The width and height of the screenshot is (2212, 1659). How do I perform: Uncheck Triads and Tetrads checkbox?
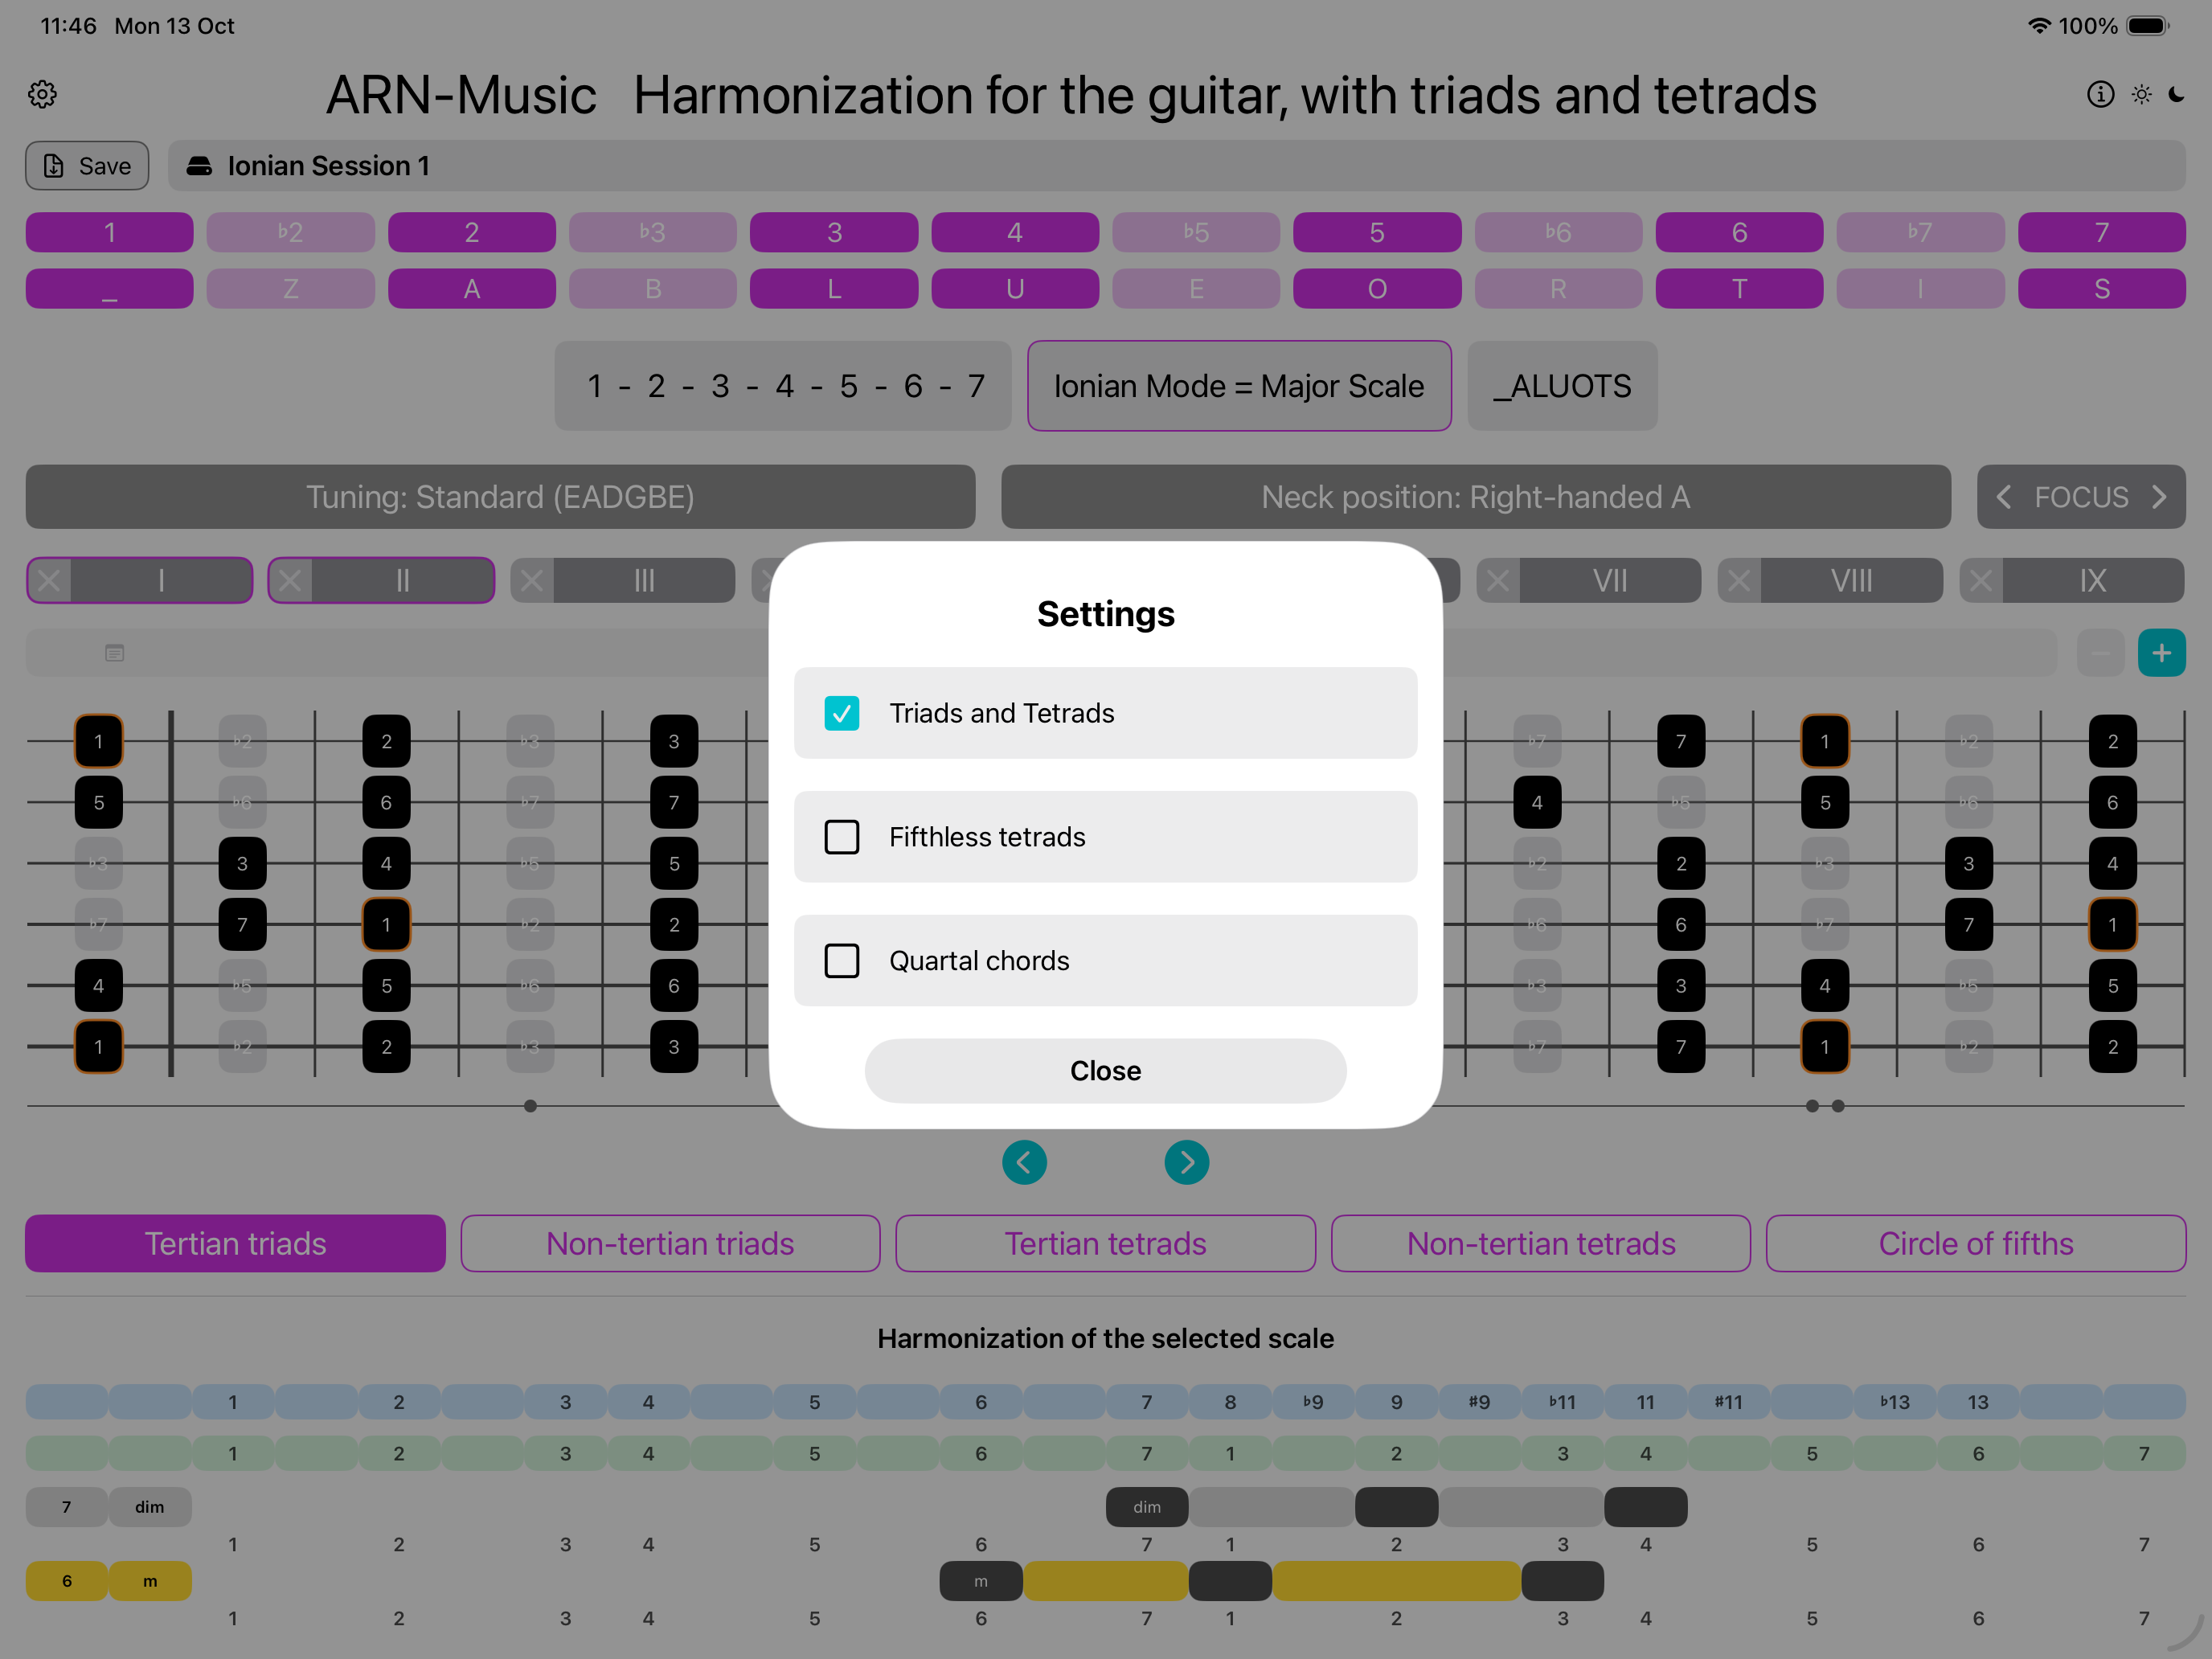841,713
